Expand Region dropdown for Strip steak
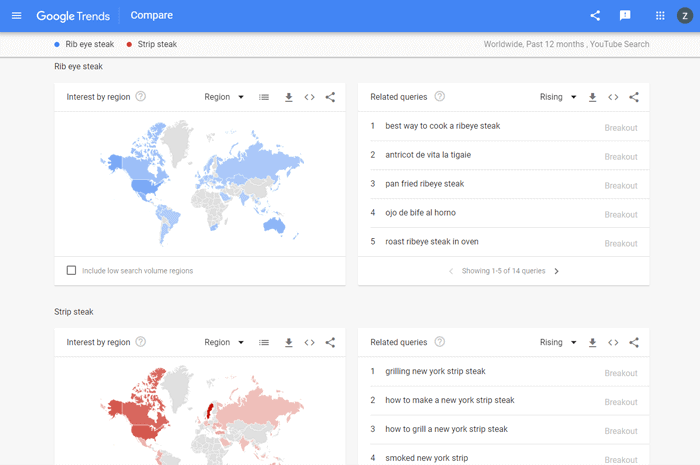 coord(224,342)
